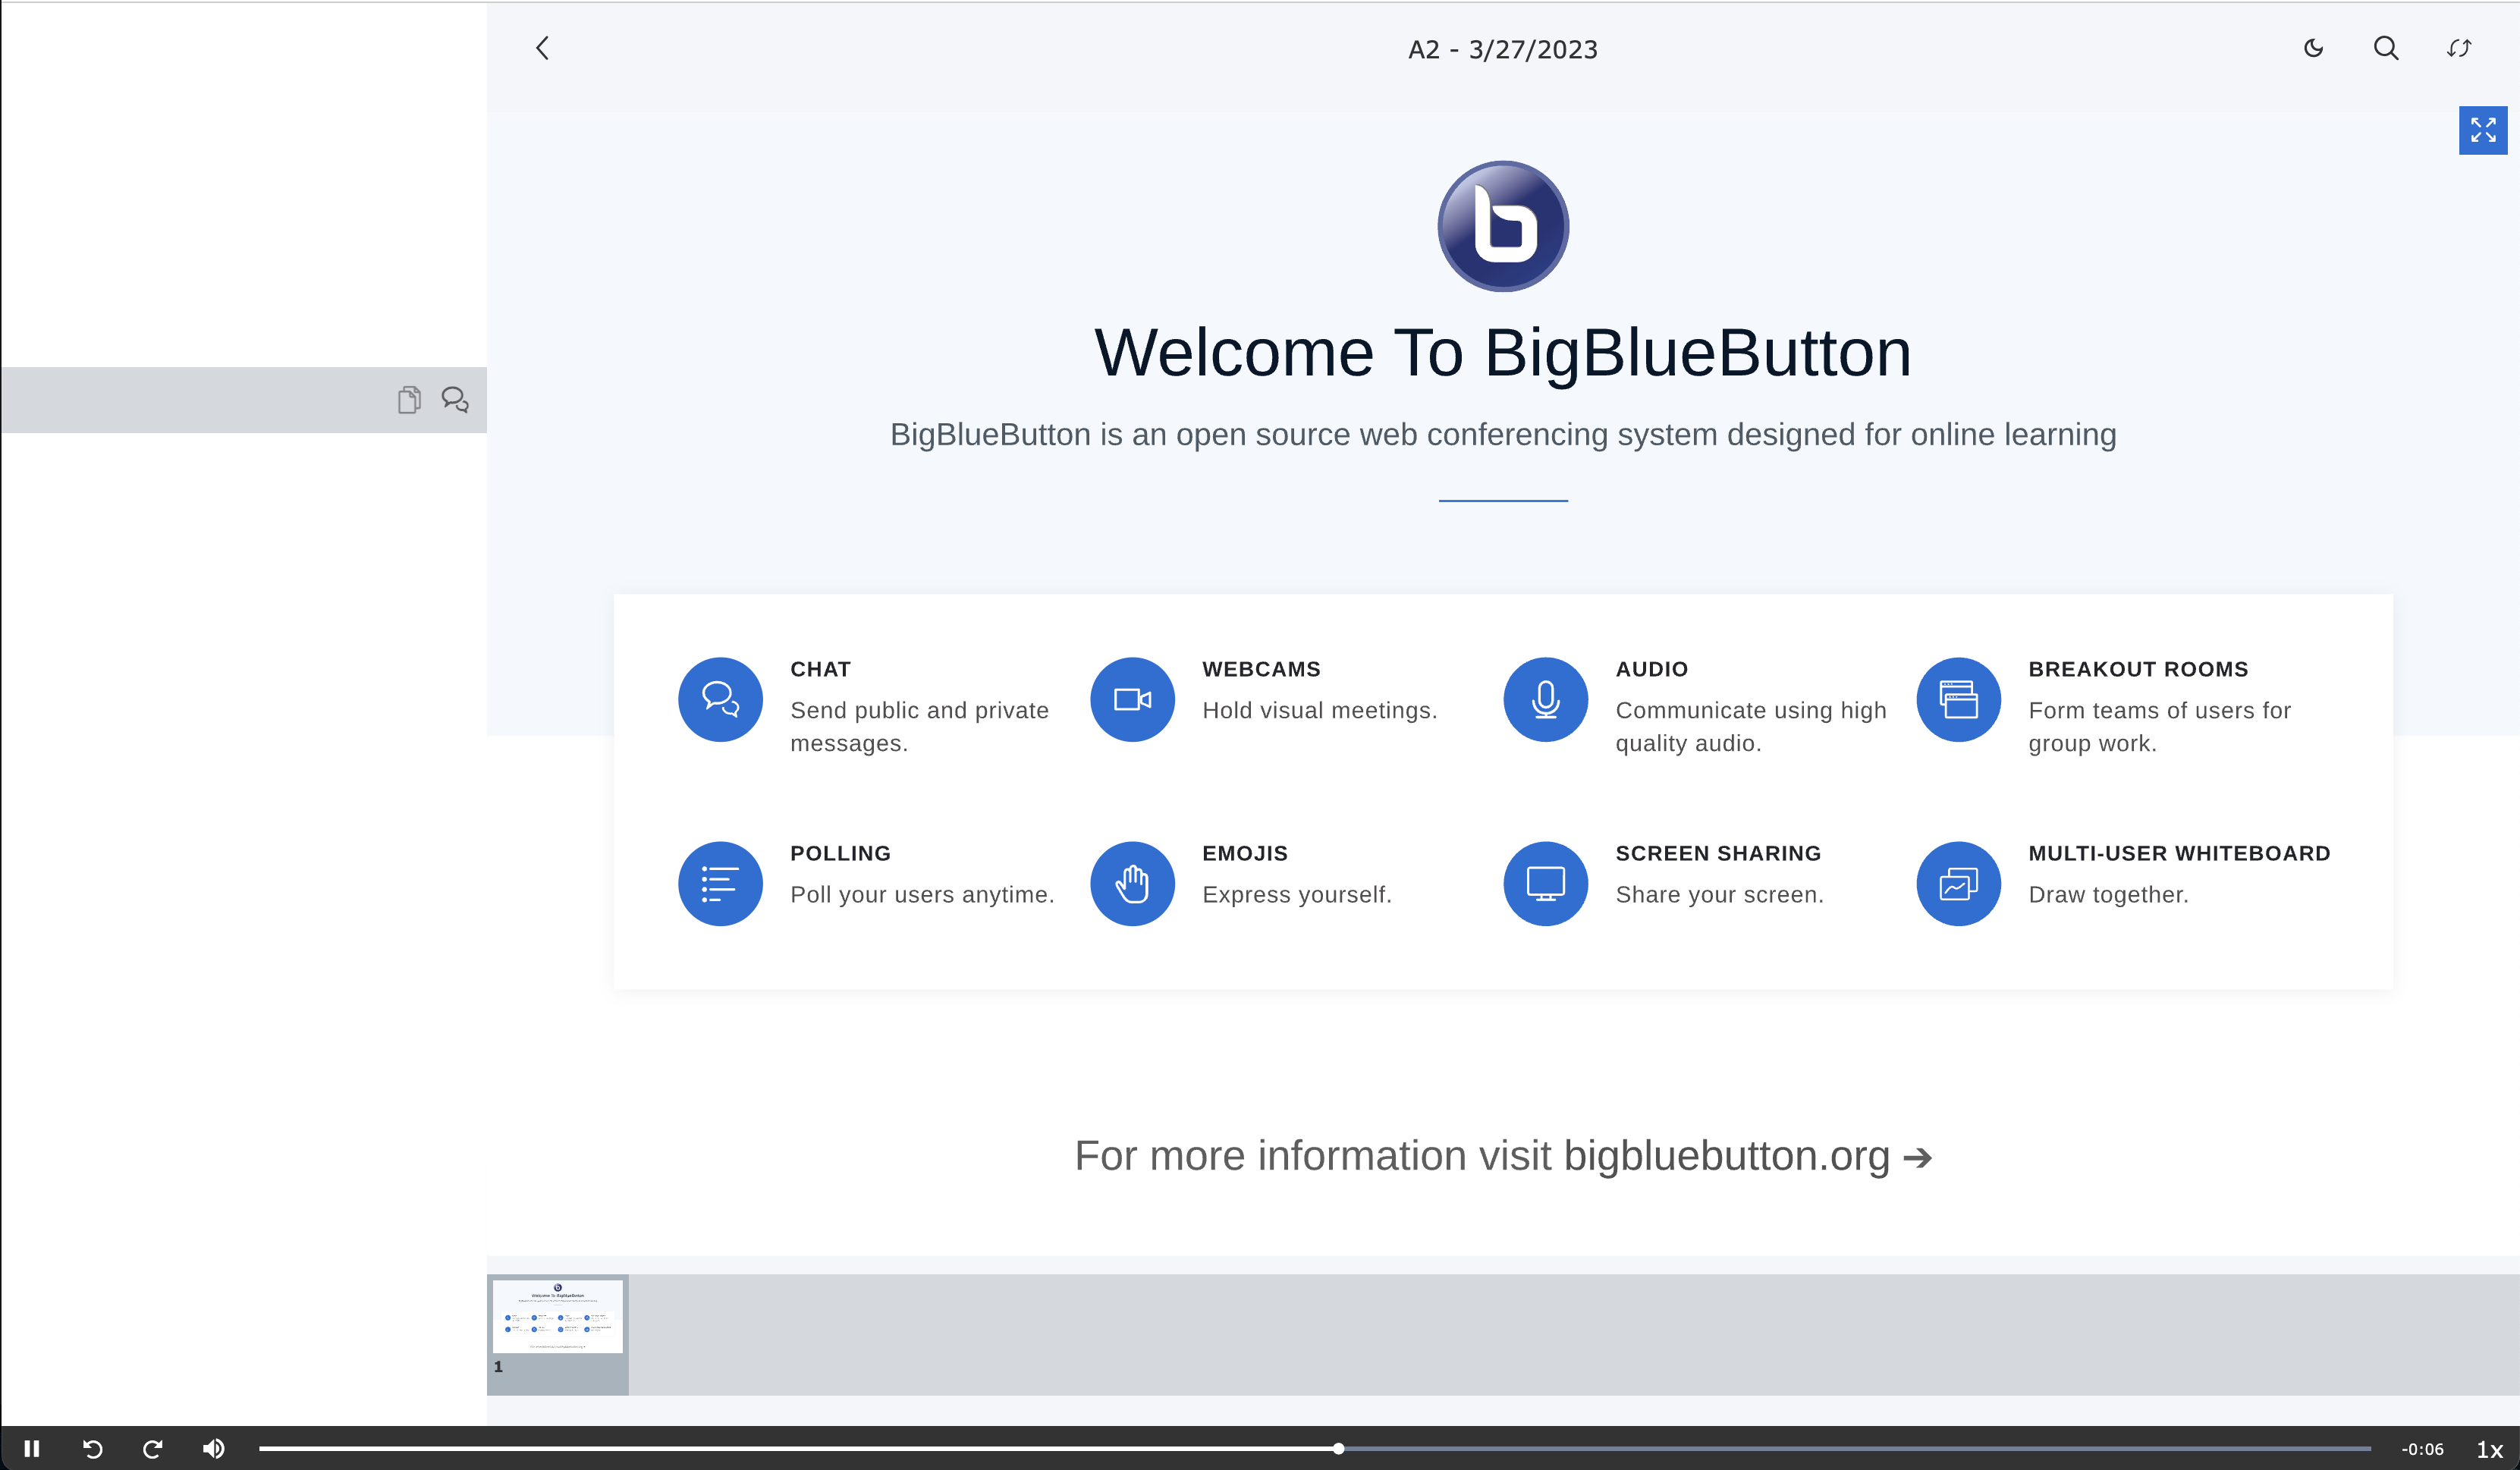Click the playback progress slider handle
Image resolution: width=2520 pixels, height=1470 pixels.
[x=1338, y=1448]
